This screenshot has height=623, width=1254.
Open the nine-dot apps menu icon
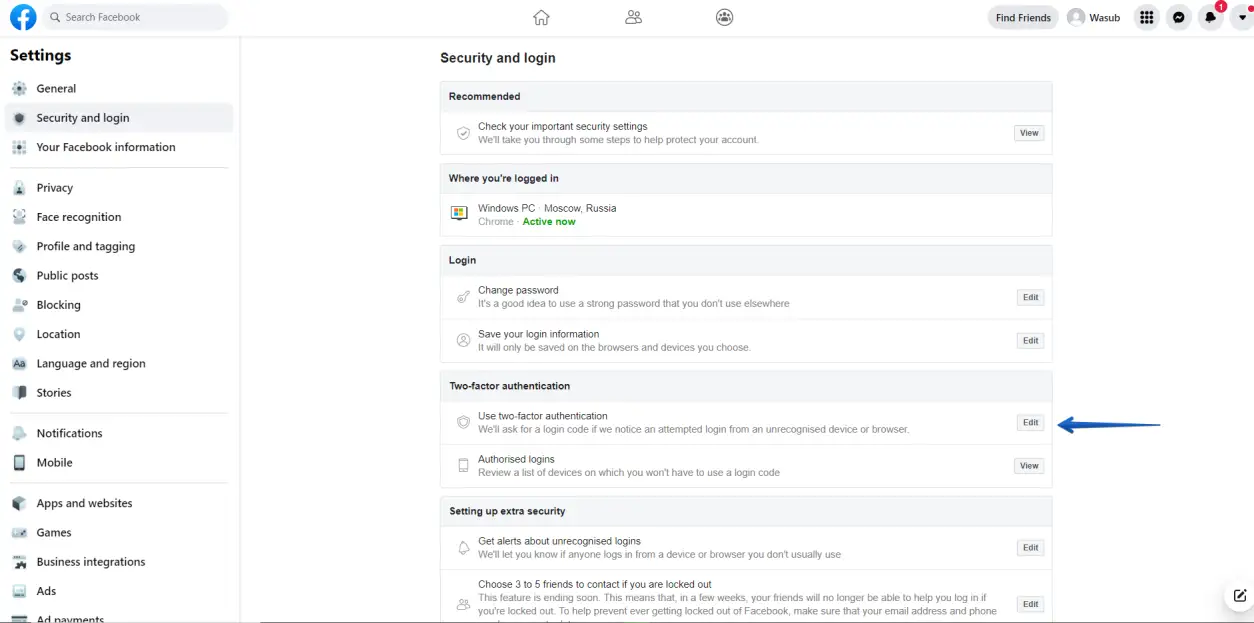pos(1147,17)
